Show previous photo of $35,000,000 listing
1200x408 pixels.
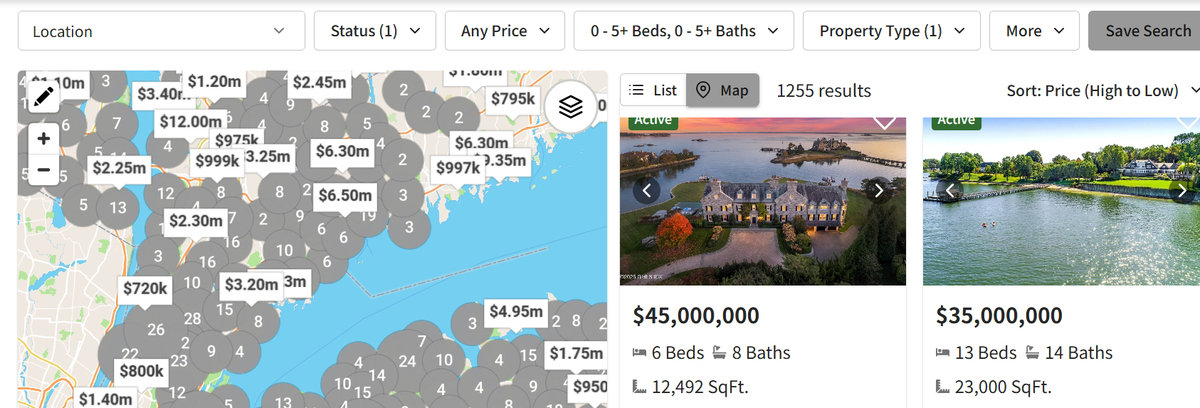(x=950, y=190)
